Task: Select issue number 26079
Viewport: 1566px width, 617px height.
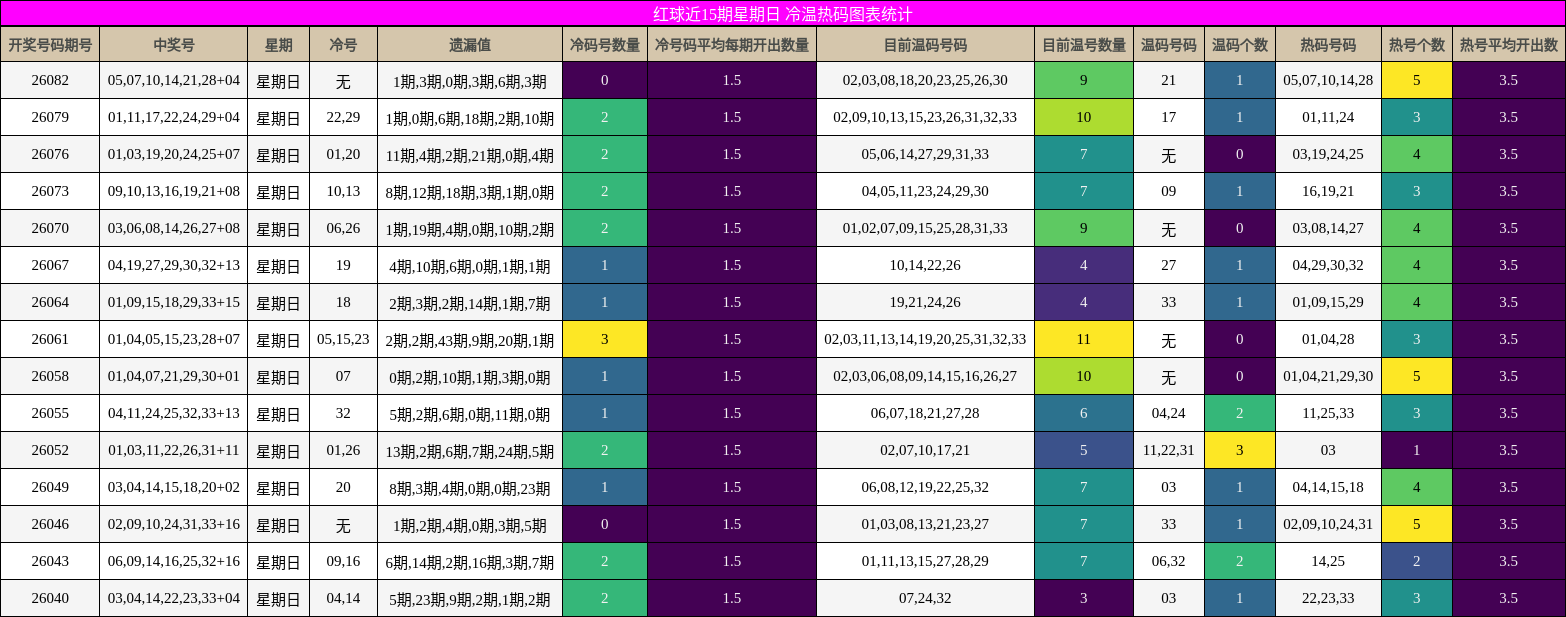Action: click(x=50, y=117)
